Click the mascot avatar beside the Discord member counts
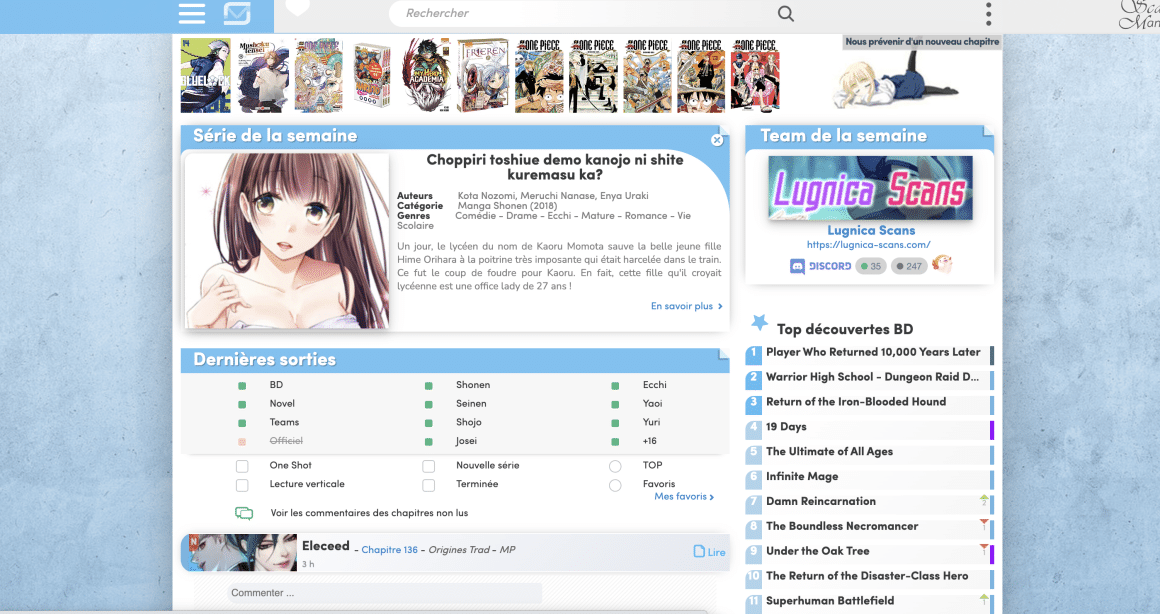 [x=940, y=265]
